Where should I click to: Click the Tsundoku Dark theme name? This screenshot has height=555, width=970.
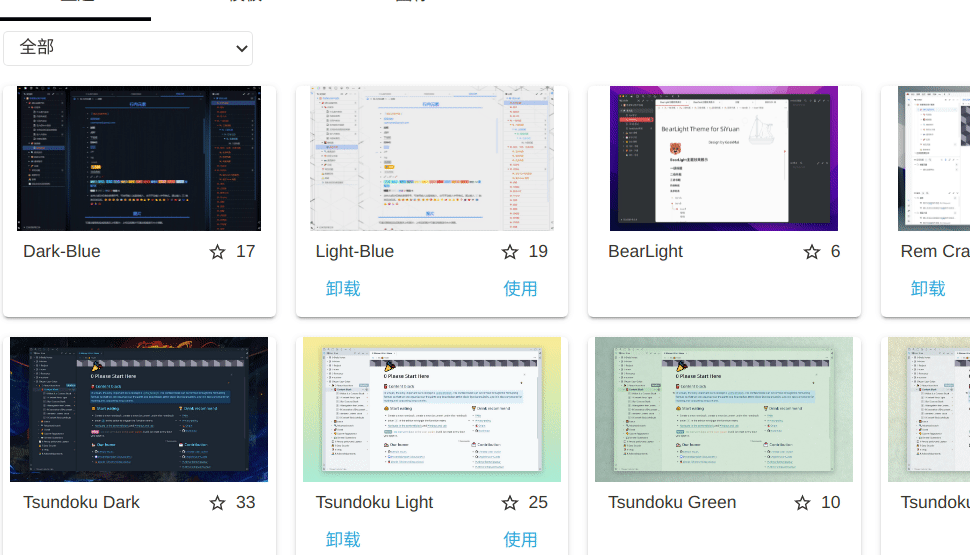82,502
